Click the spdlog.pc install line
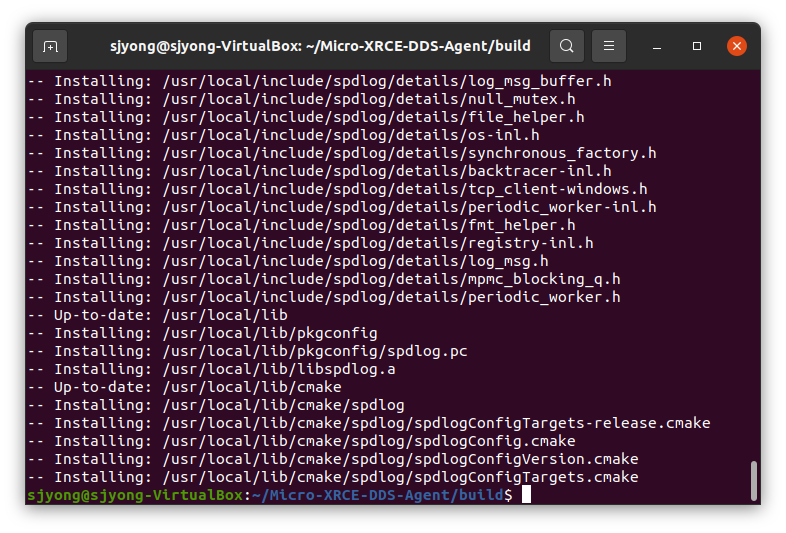Viewport: 786px width, 533px height. tap(248, 352)
